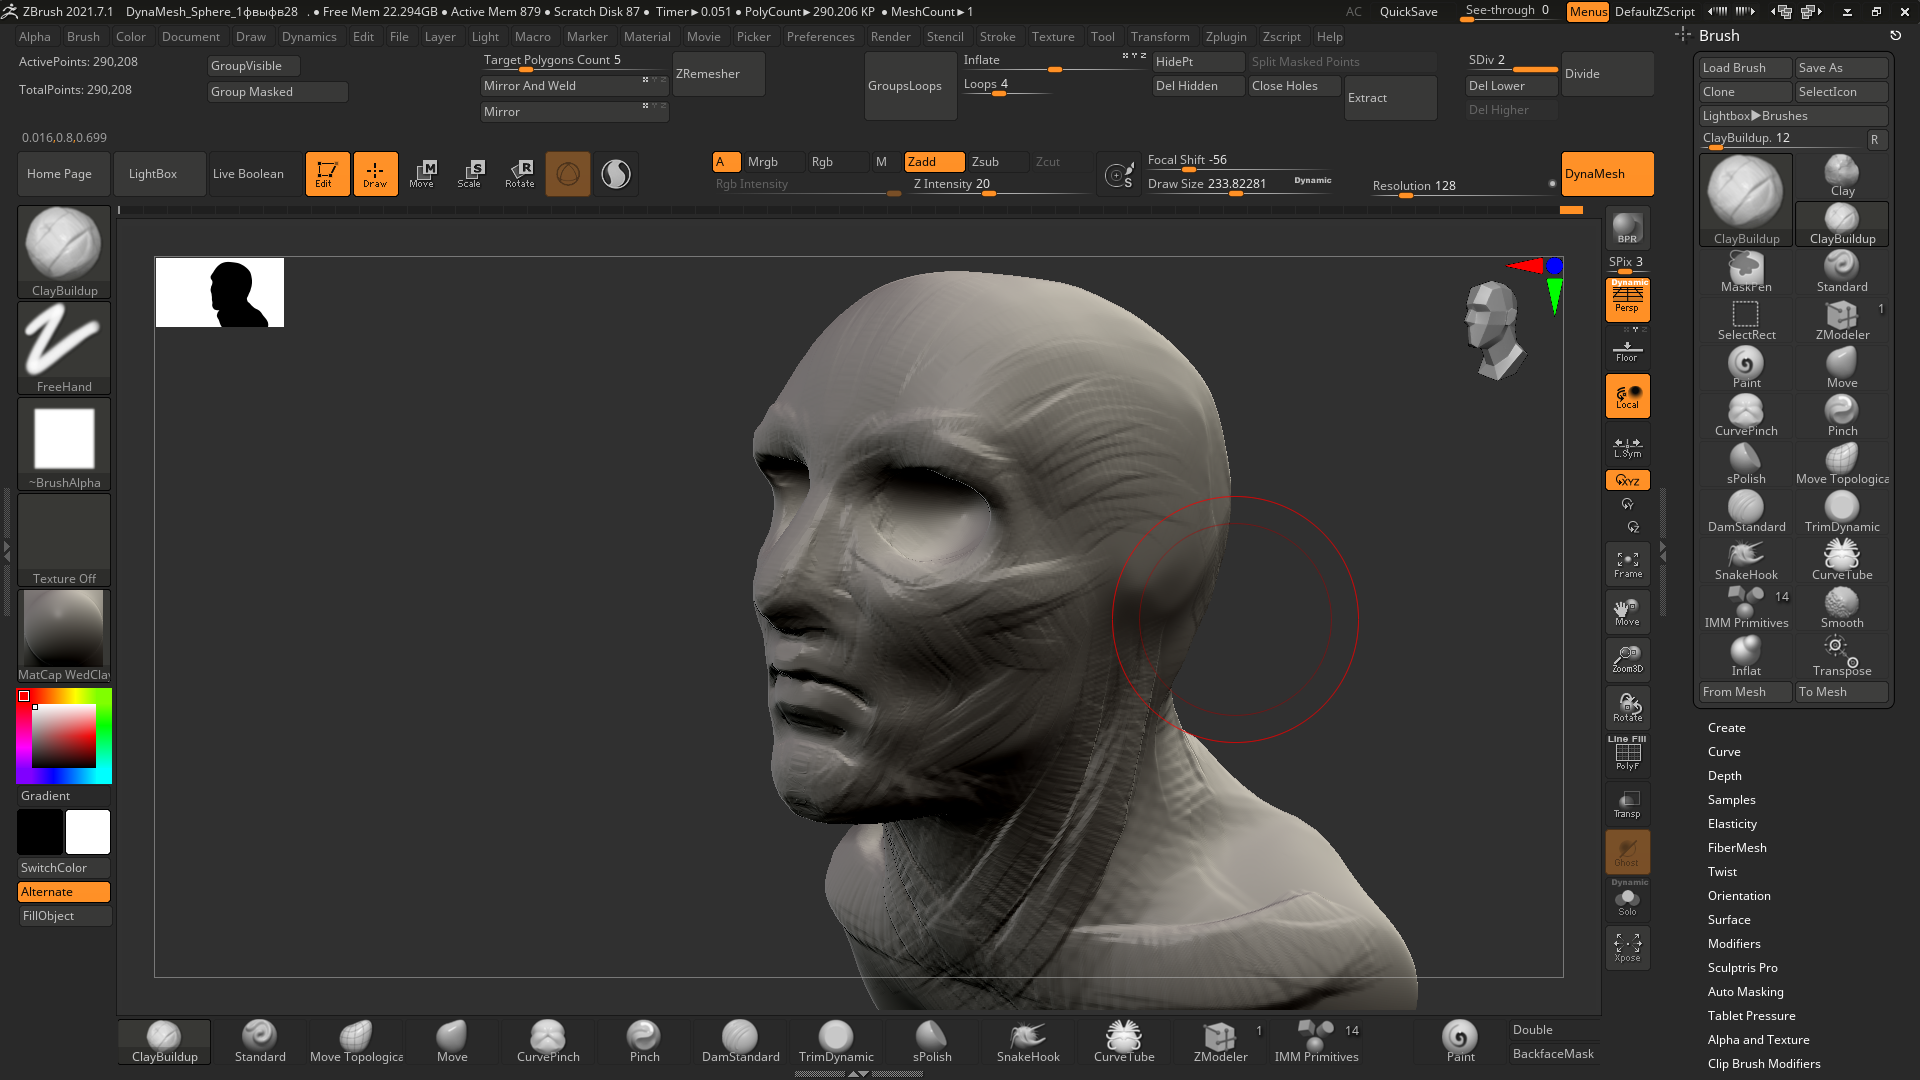This screenshot has width=1920, height=1080.
Task: Open the Zplugin menu
Action: coord(1225,37)
